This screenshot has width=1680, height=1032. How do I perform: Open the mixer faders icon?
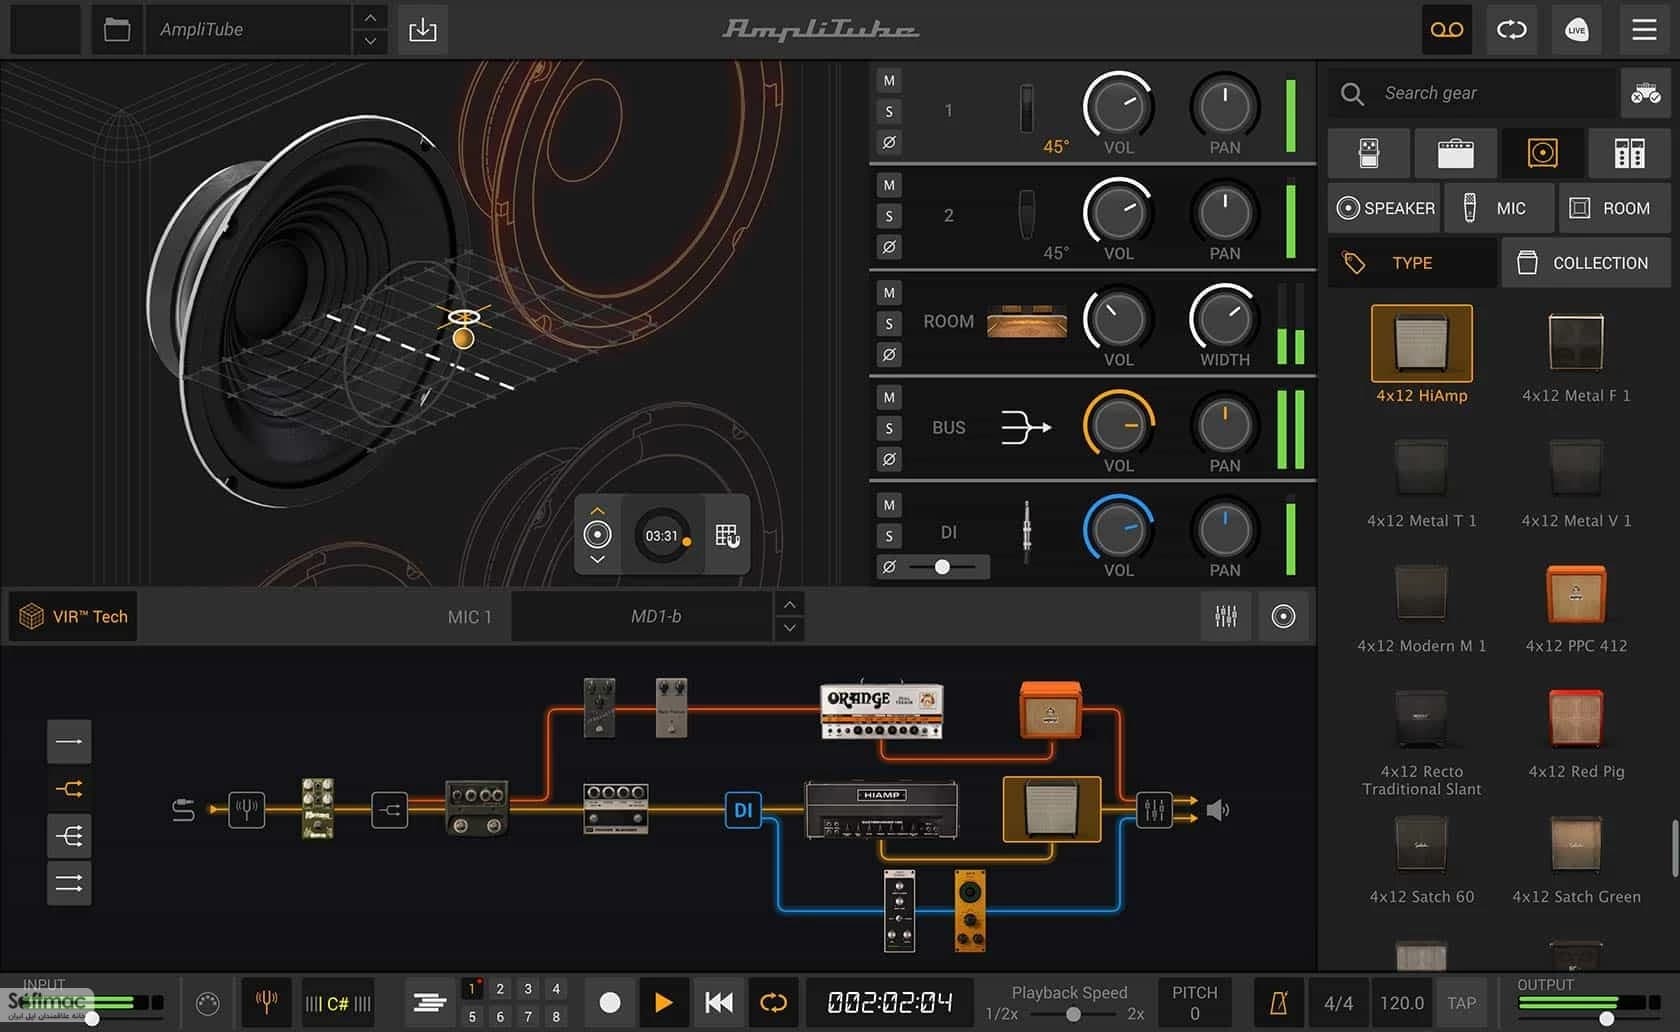tap(1226, 616)
